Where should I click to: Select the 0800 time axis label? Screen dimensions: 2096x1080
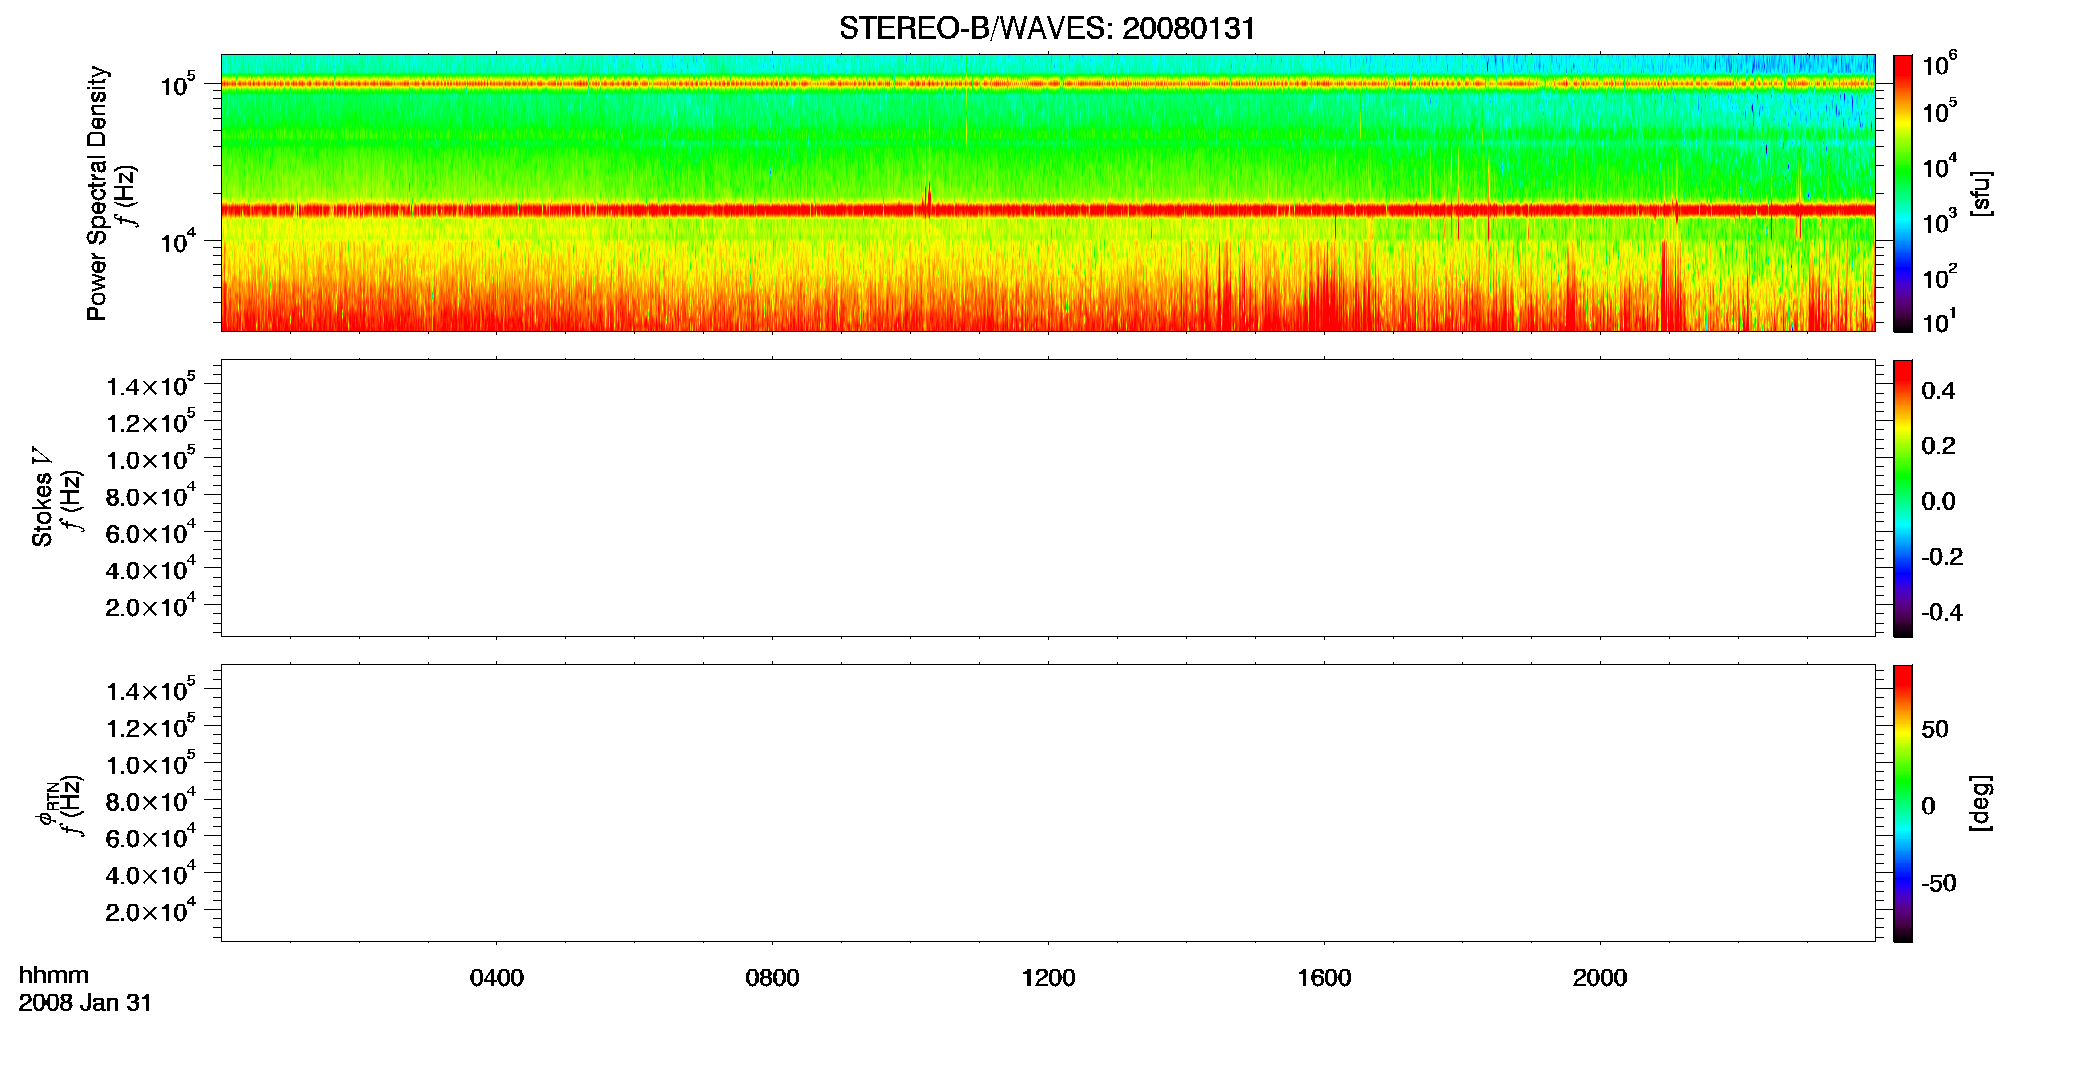click(772, 978)
